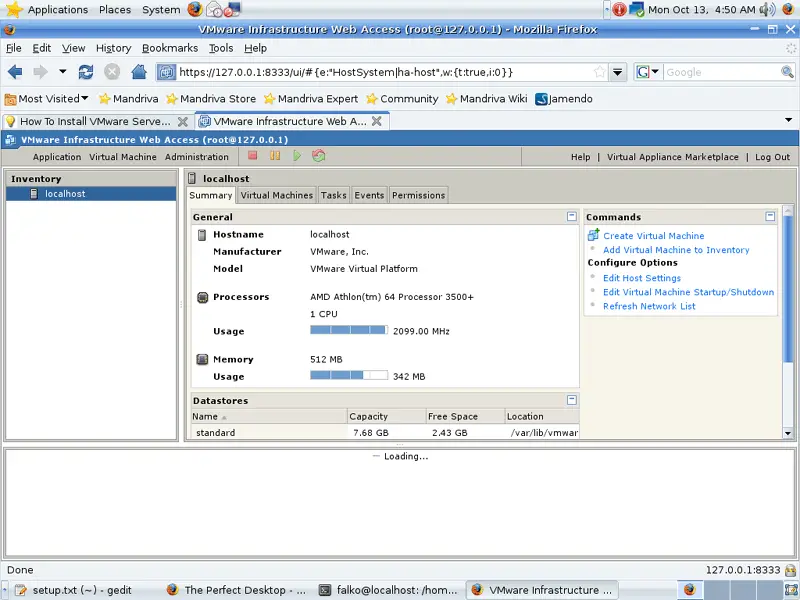
Task: Click the security lock icon in status bar
Action: [790, 570]
